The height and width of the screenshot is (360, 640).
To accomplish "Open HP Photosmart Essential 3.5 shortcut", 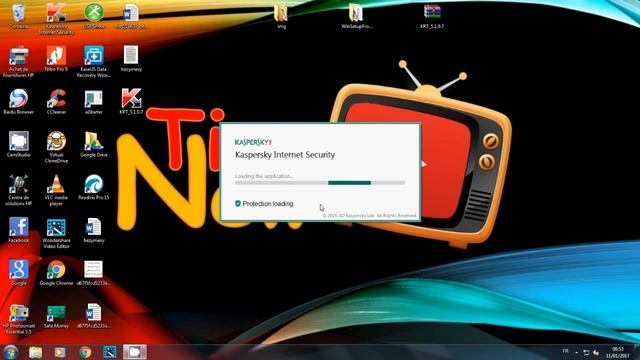I will pos(18,319).
